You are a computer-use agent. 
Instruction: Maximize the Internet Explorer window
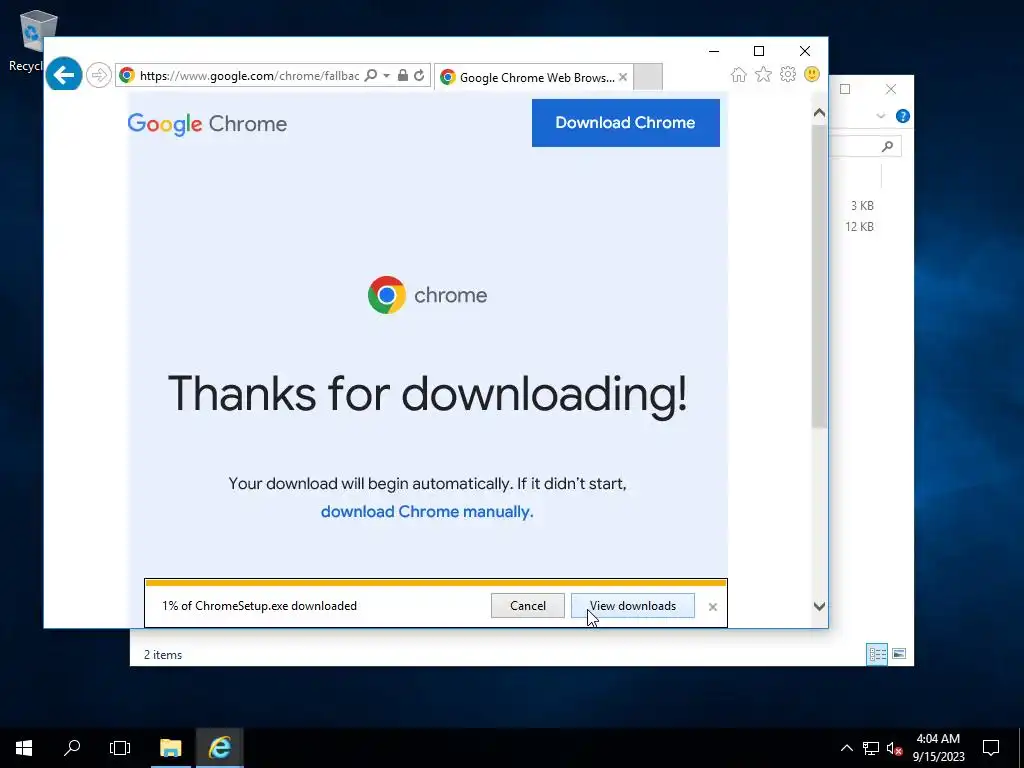click(759, 51)
